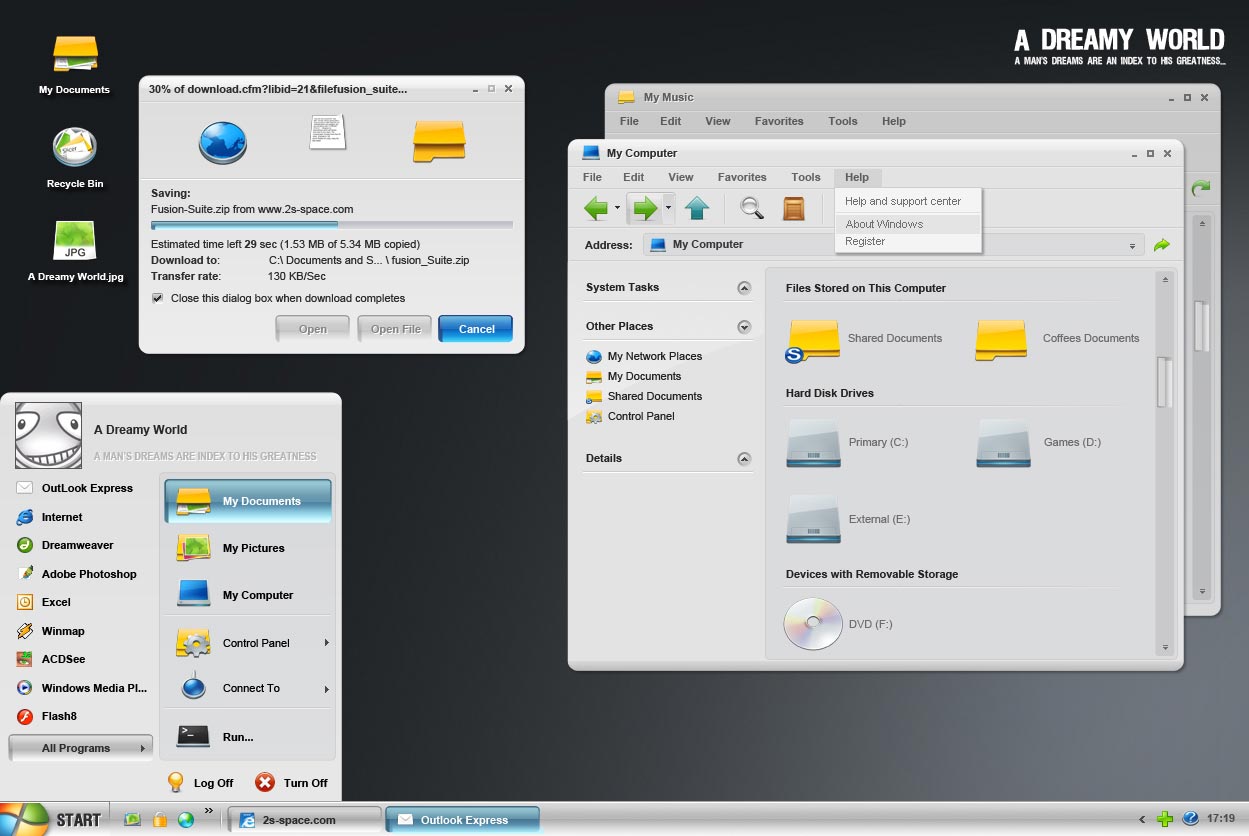Launch Dreamweaver from the Start menu
This screenshot has height=836, width=1249.
65,545
